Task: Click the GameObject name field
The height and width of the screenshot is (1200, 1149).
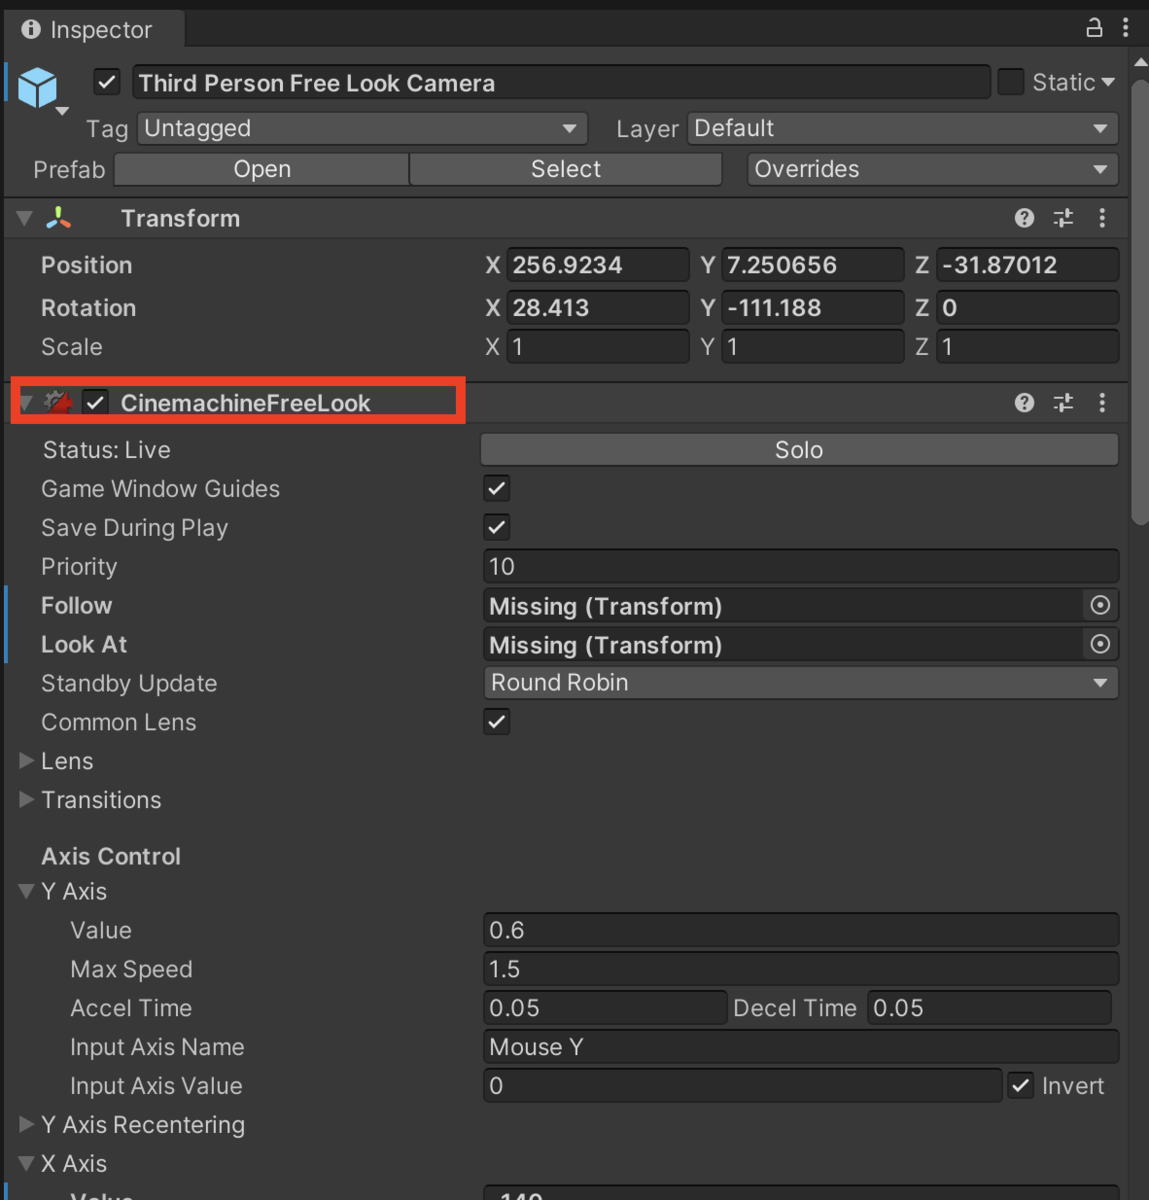Action: [x=561, y=82]
